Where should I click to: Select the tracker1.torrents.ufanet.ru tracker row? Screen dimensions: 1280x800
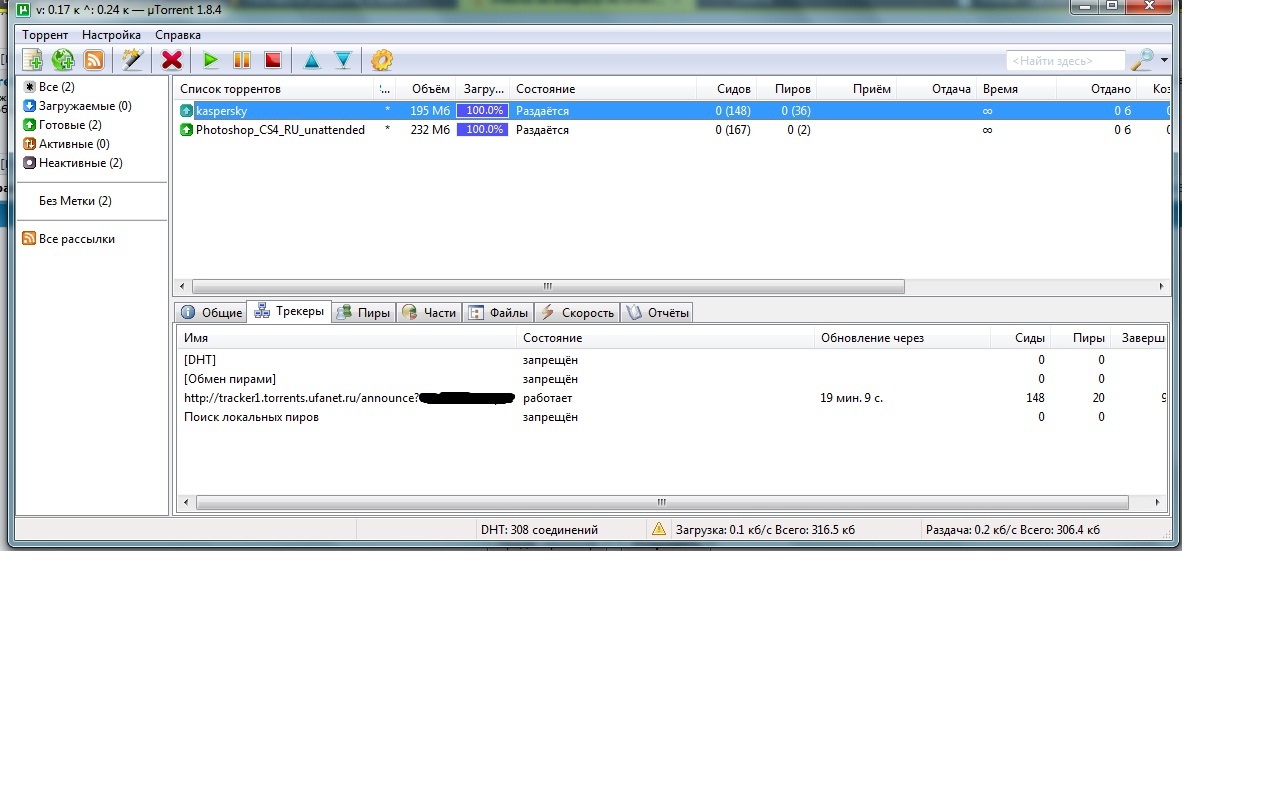(x=672, y=398)
